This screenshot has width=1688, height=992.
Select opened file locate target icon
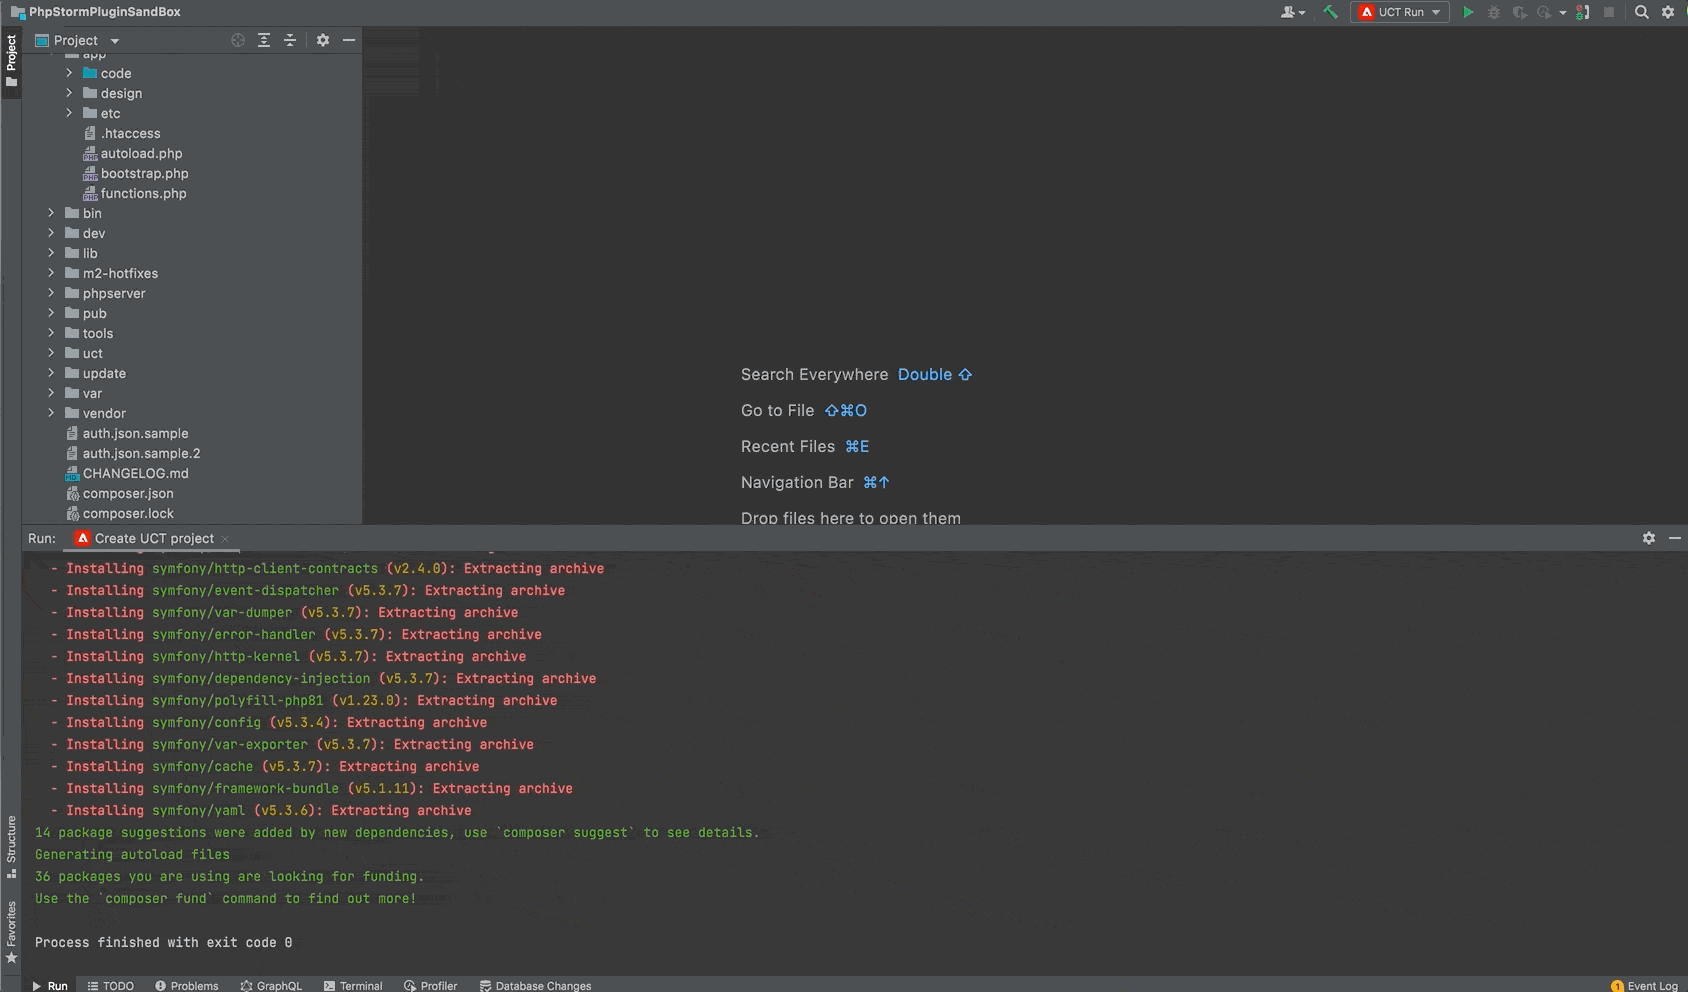click(x=238, y=40)
